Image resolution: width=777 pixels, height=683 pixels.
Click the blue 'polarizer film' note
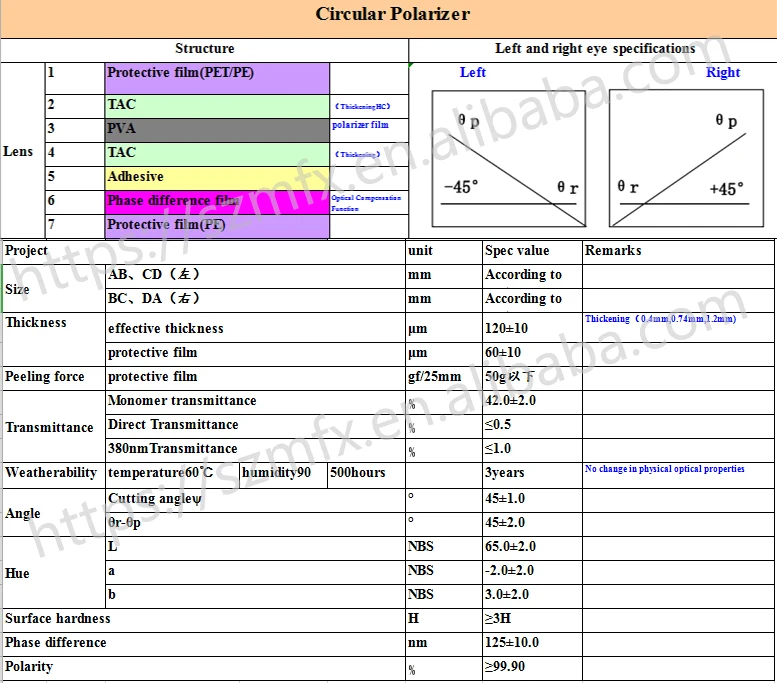click(x=360, y=125)
